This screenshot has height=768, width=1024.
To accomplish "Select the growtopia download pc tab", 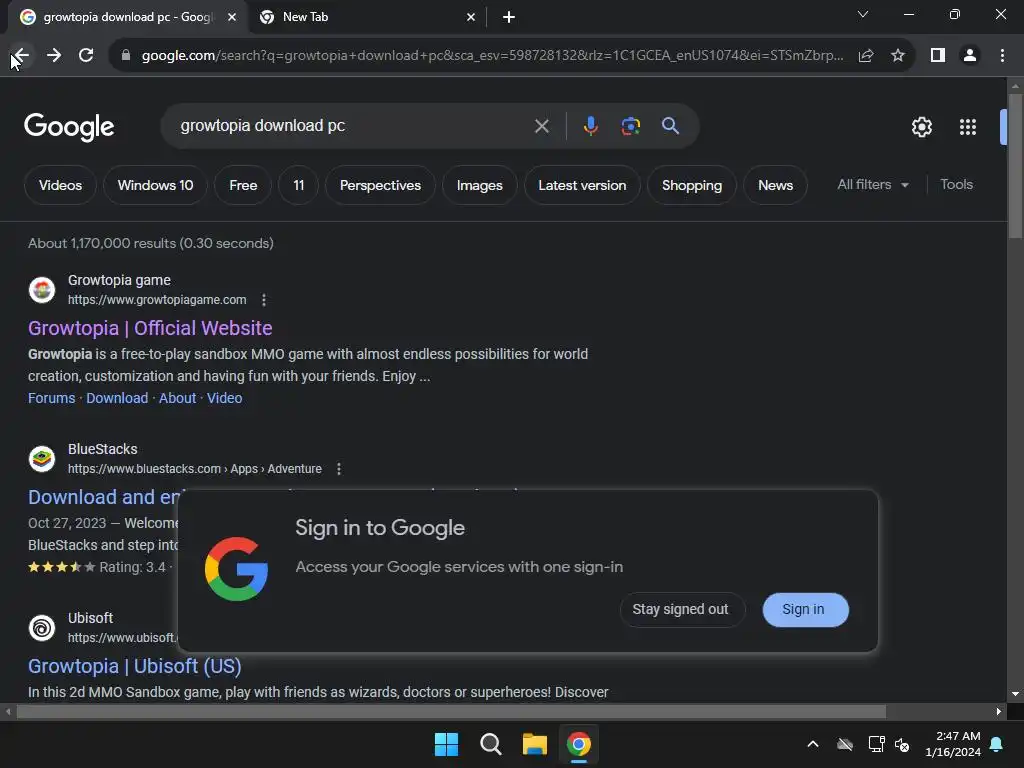I will pyautogui.click(x=127, y=17).
